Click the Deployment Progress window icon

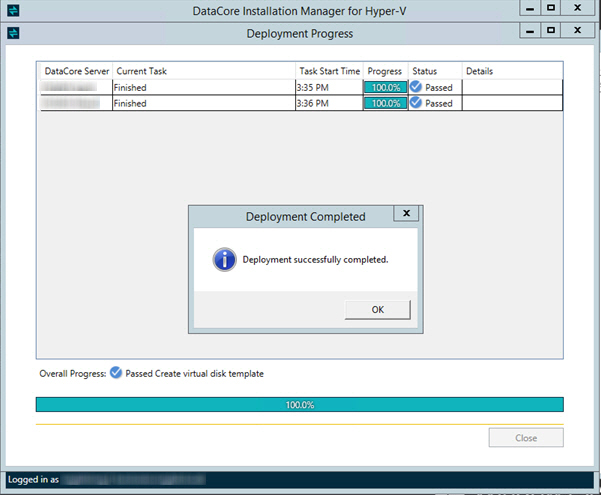point(13,33)
